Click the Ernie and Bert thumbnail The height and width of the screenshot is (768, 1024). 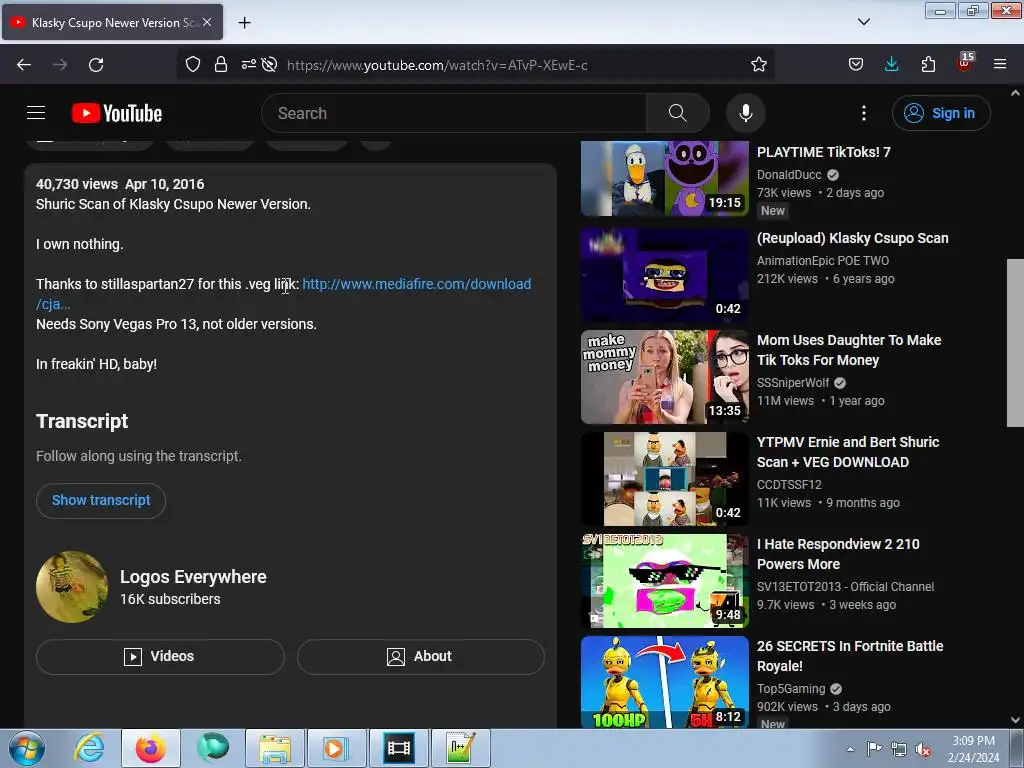point(665,479)
